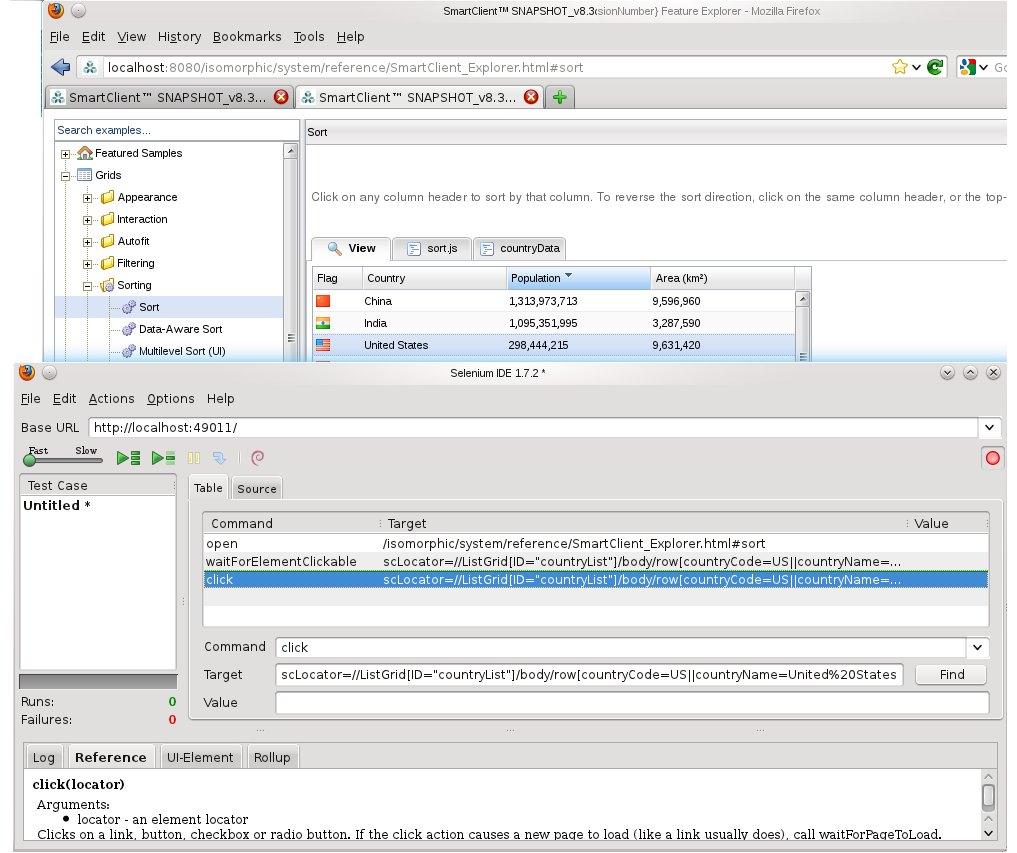The image size is (1017, 853).
Task: Play current test case button
Action: [x=164, y=458]
